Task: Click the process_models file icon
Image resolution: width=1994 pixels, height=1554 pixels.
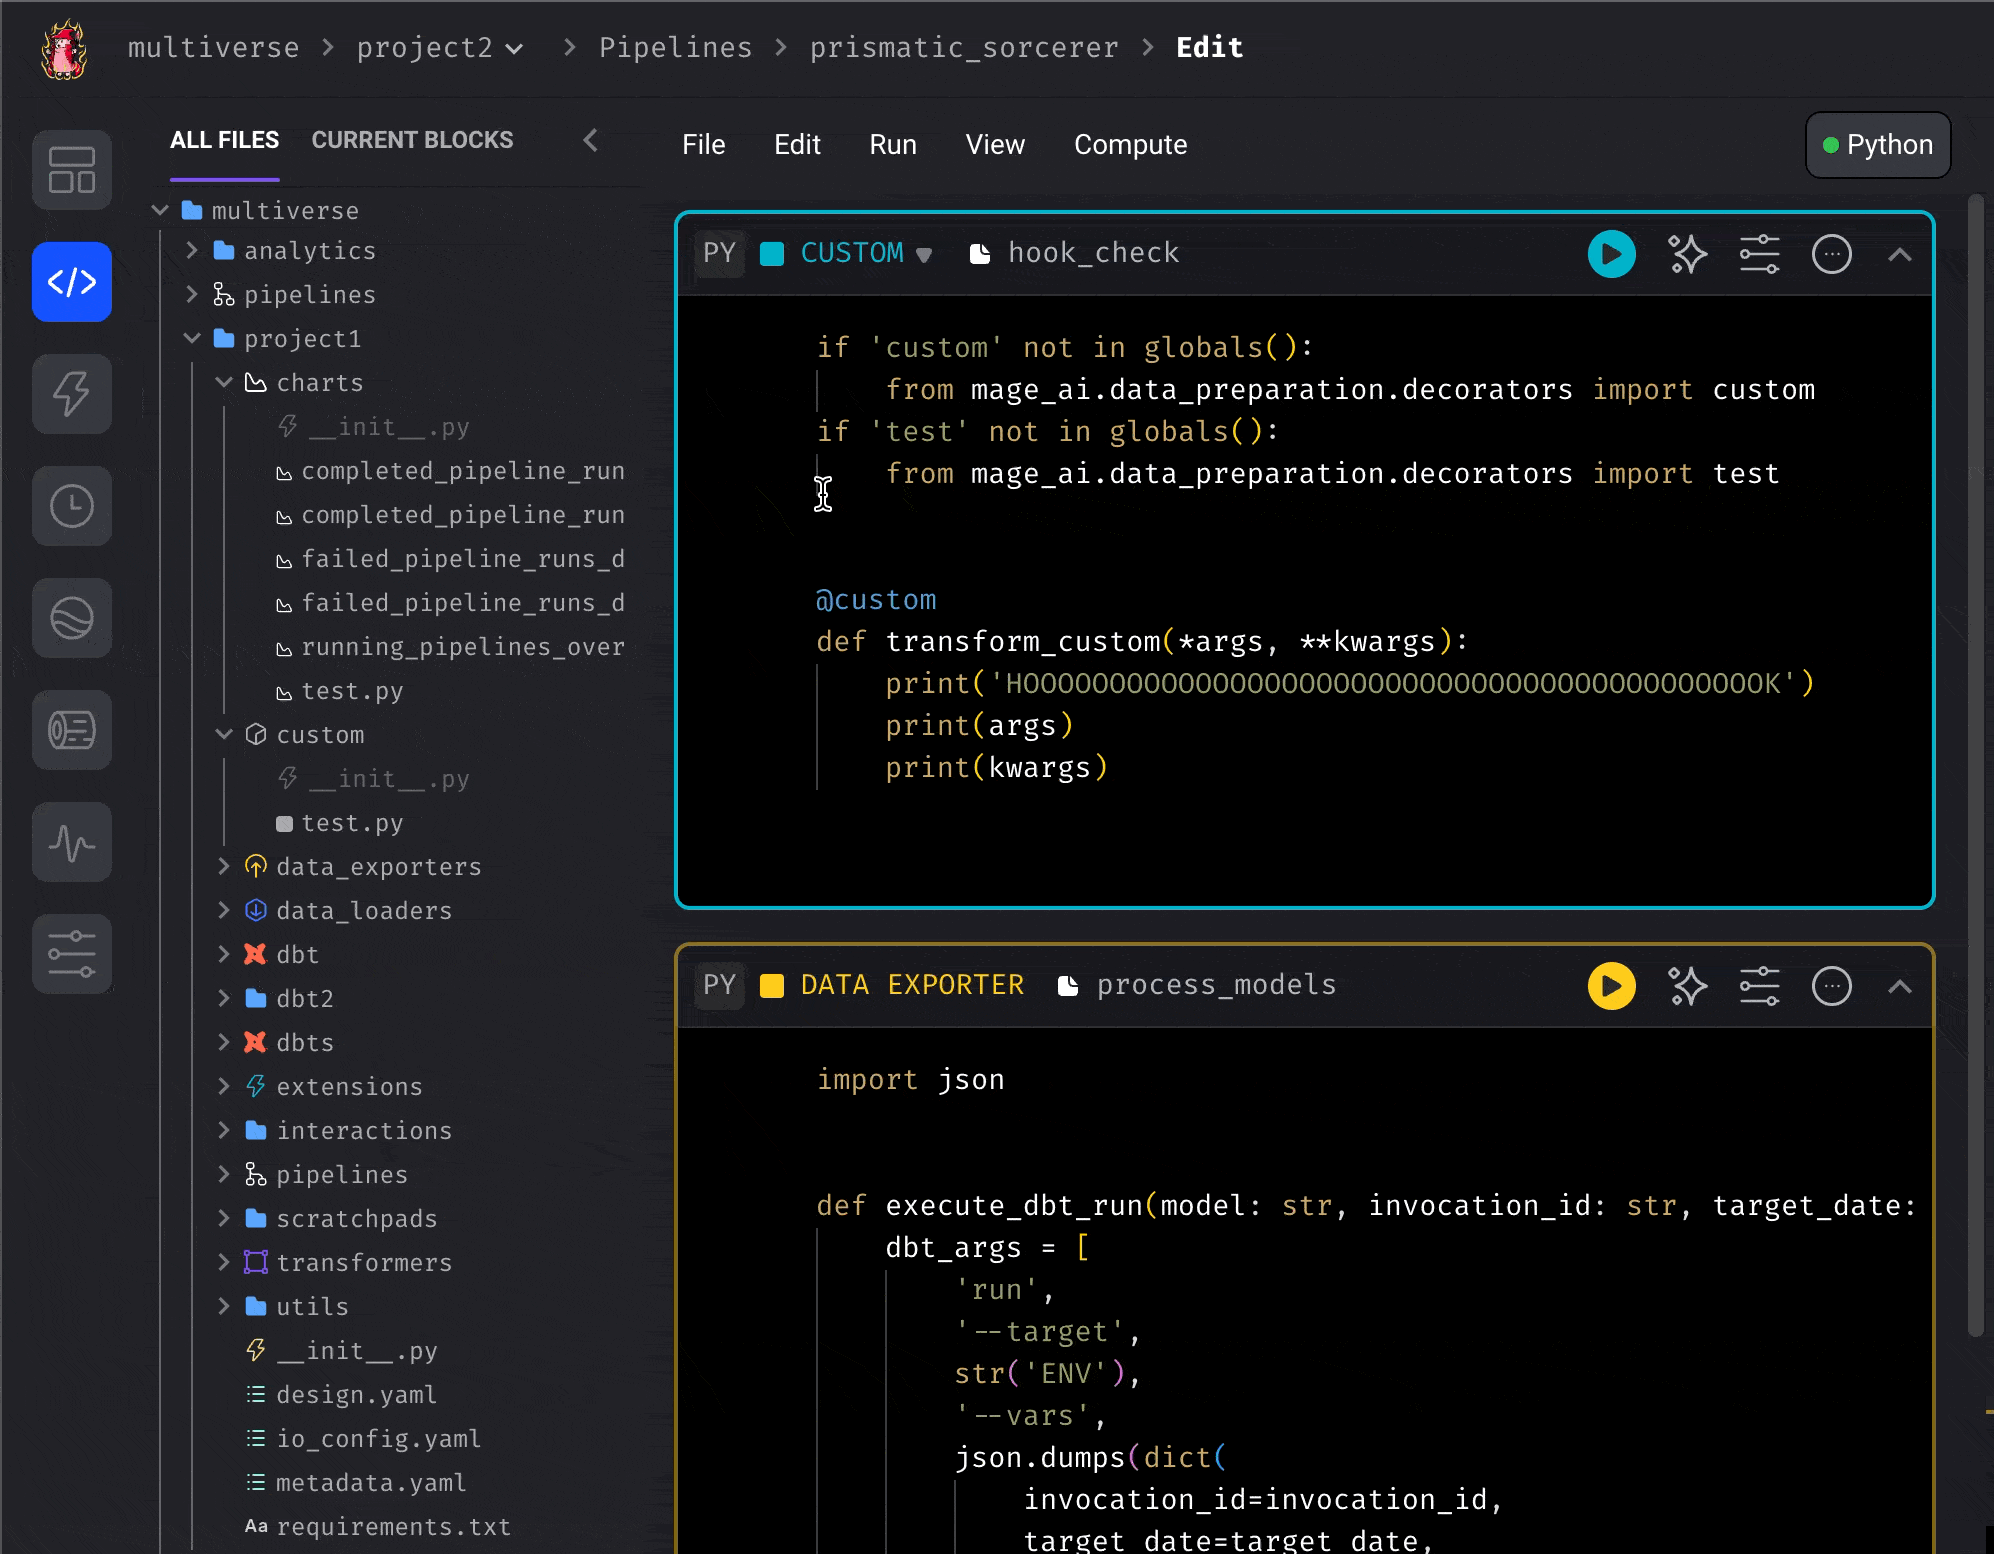Action: tap(1068, 986)
